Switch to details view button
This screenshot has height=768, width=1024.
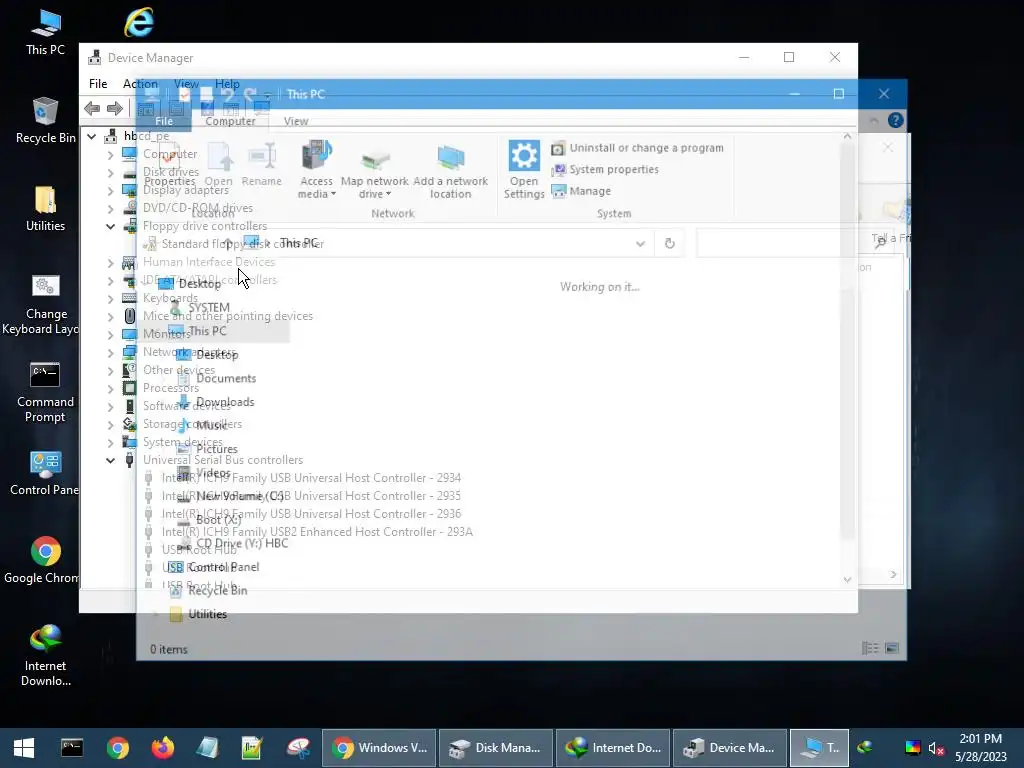pyautogui.click(x=870, y=648)
